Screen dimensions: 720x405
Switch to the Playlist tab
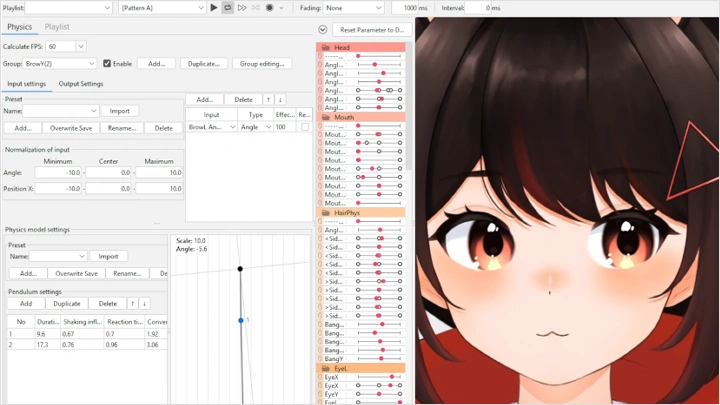(x=57, y=27)
